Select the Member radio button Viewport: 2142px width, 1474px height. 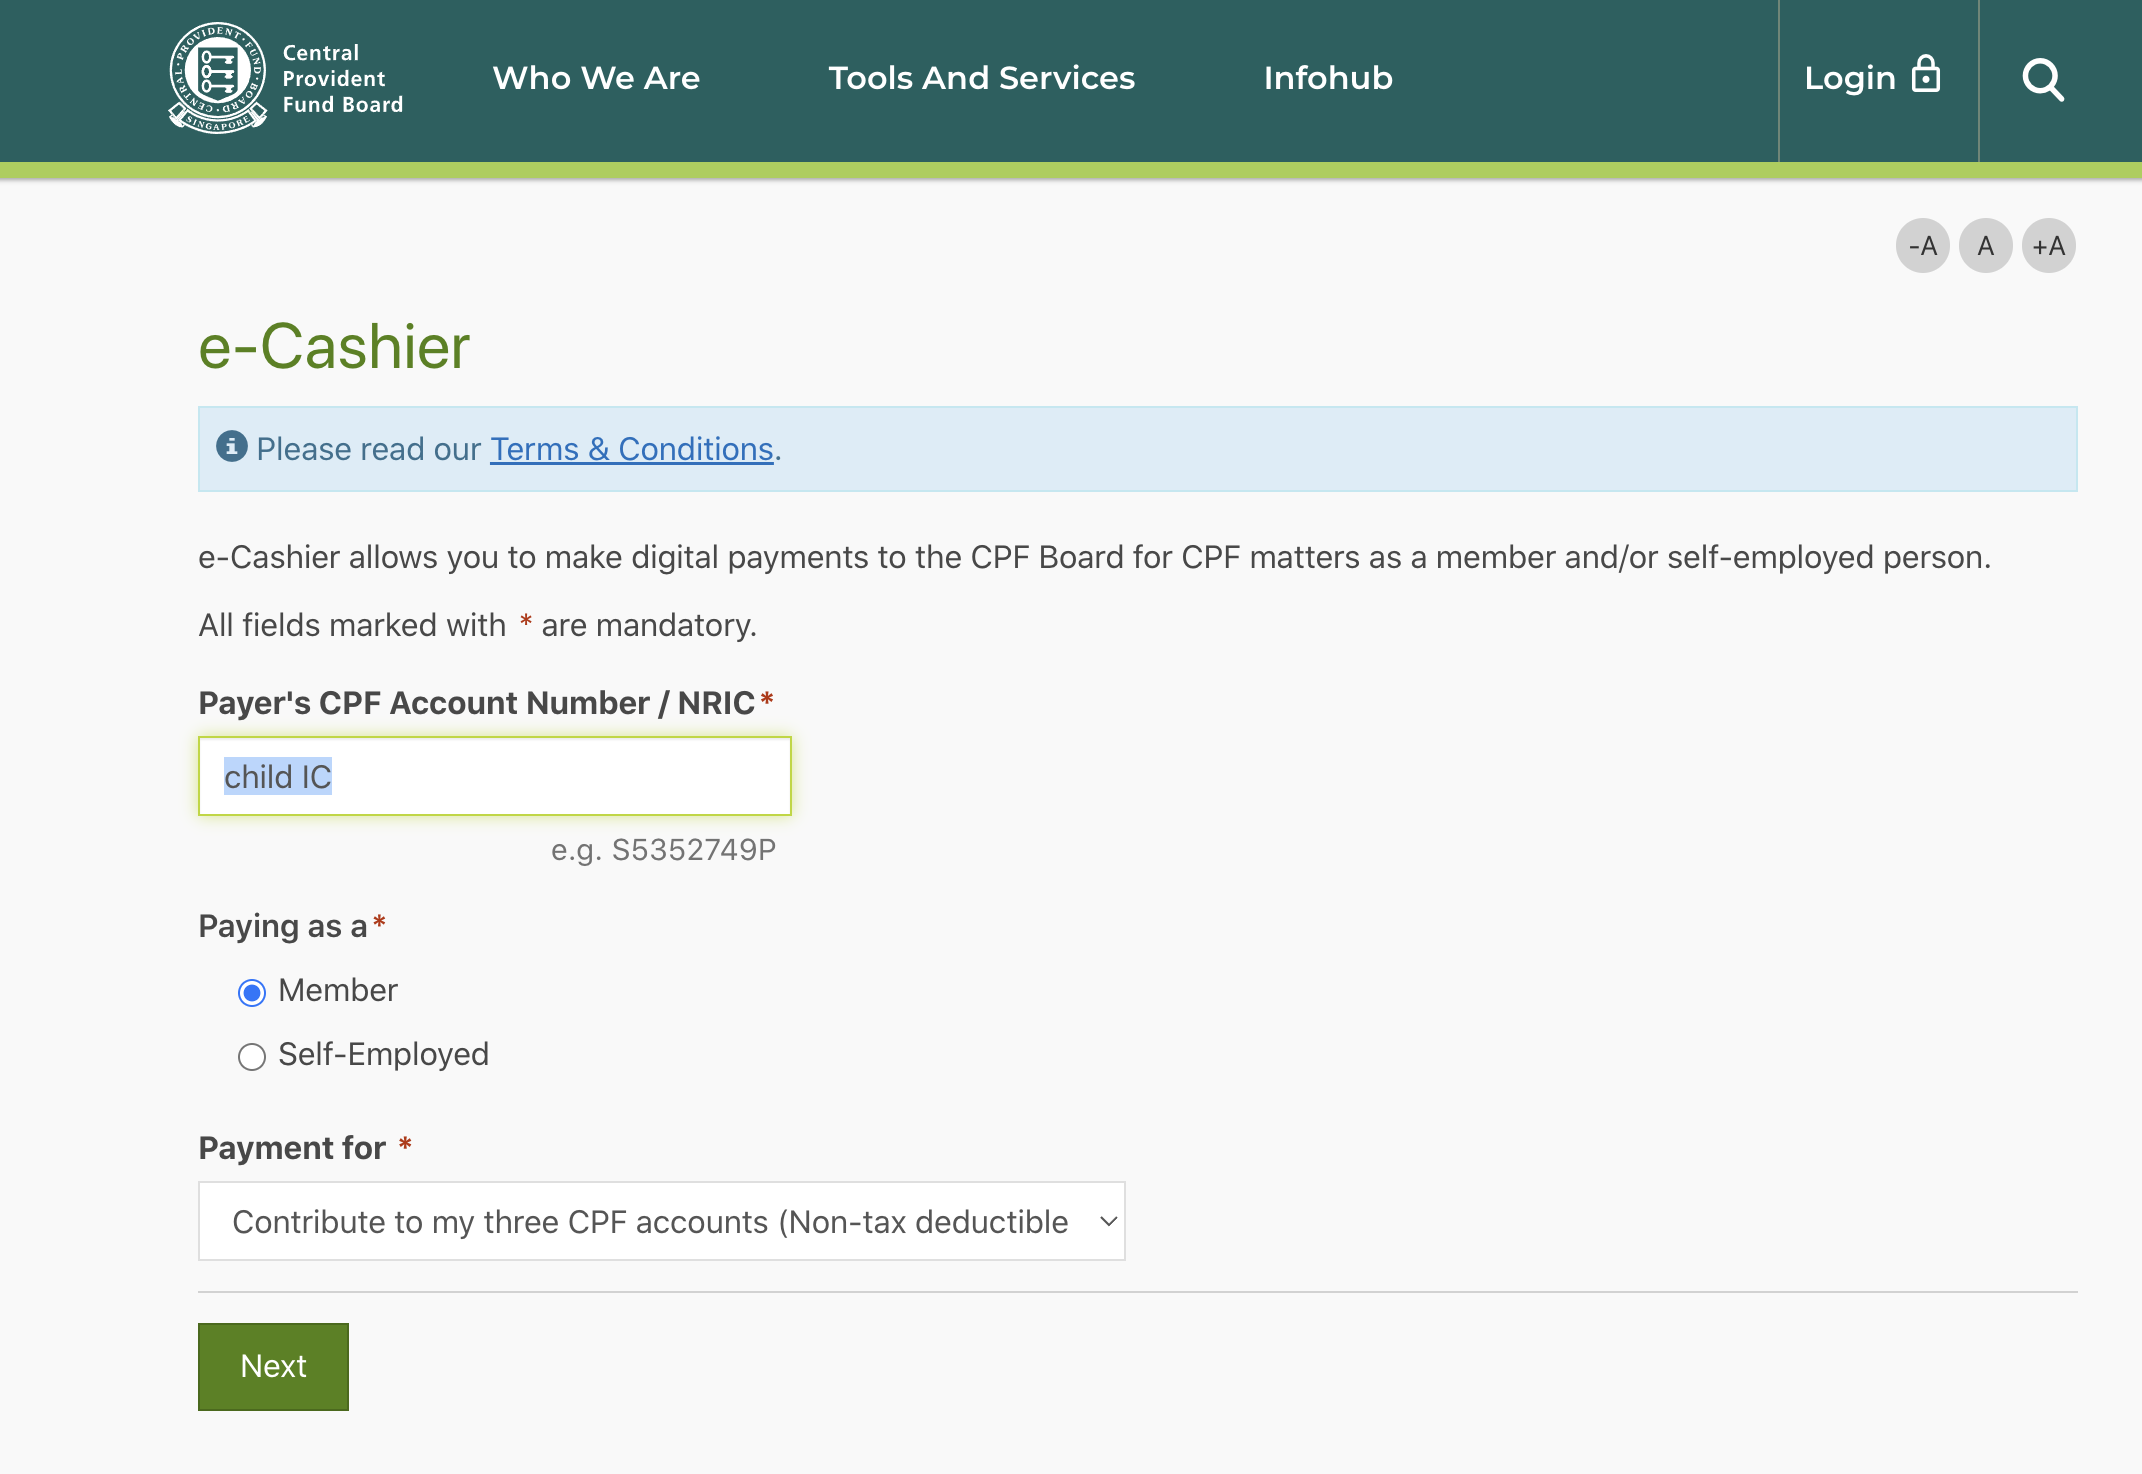click(x=252, y=992)
